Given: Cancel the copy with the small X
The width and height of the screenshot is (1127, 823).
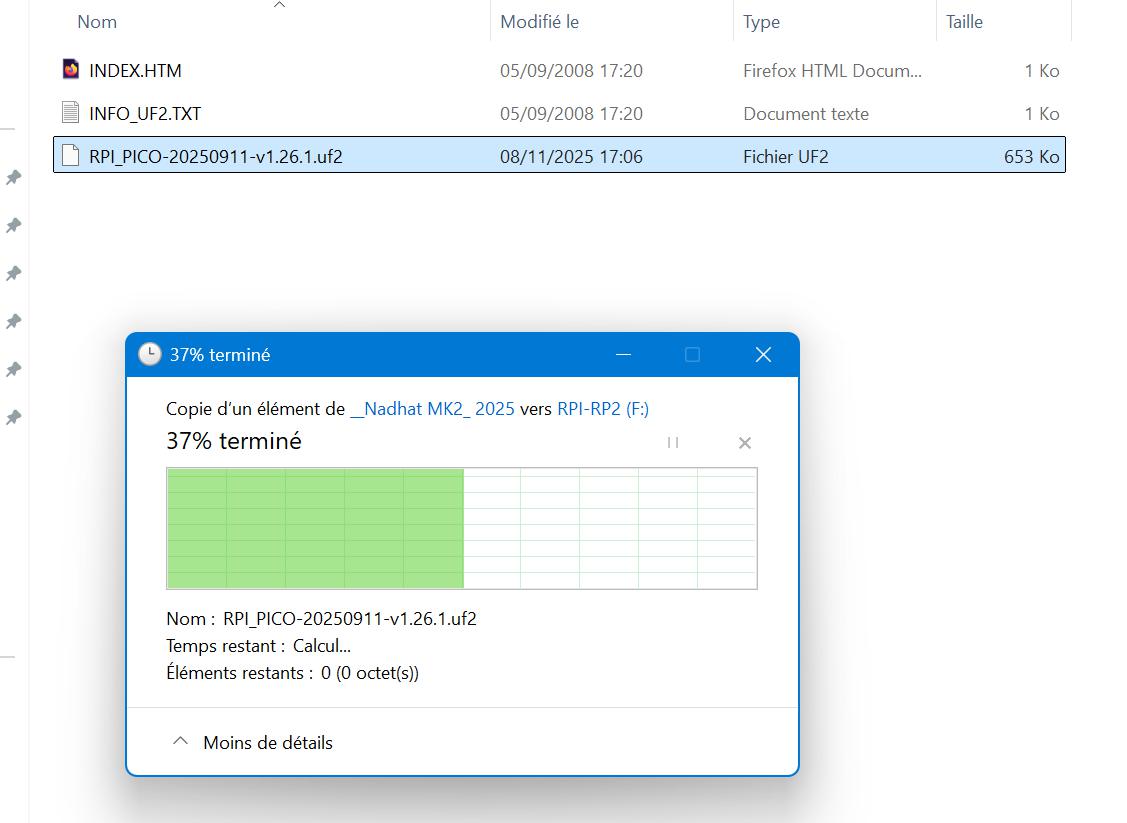Looking at the screenshot, I should (744, 443).
